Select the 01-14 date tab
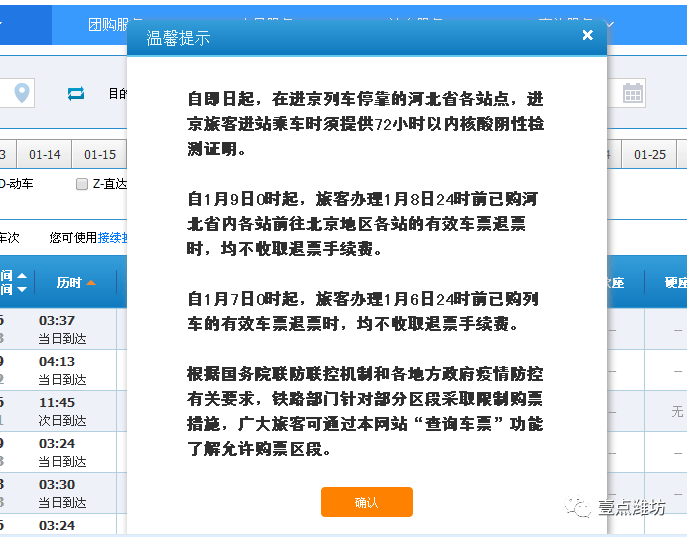Image resolution: width=687 pixels, height=537 pixels. point(44,154)
